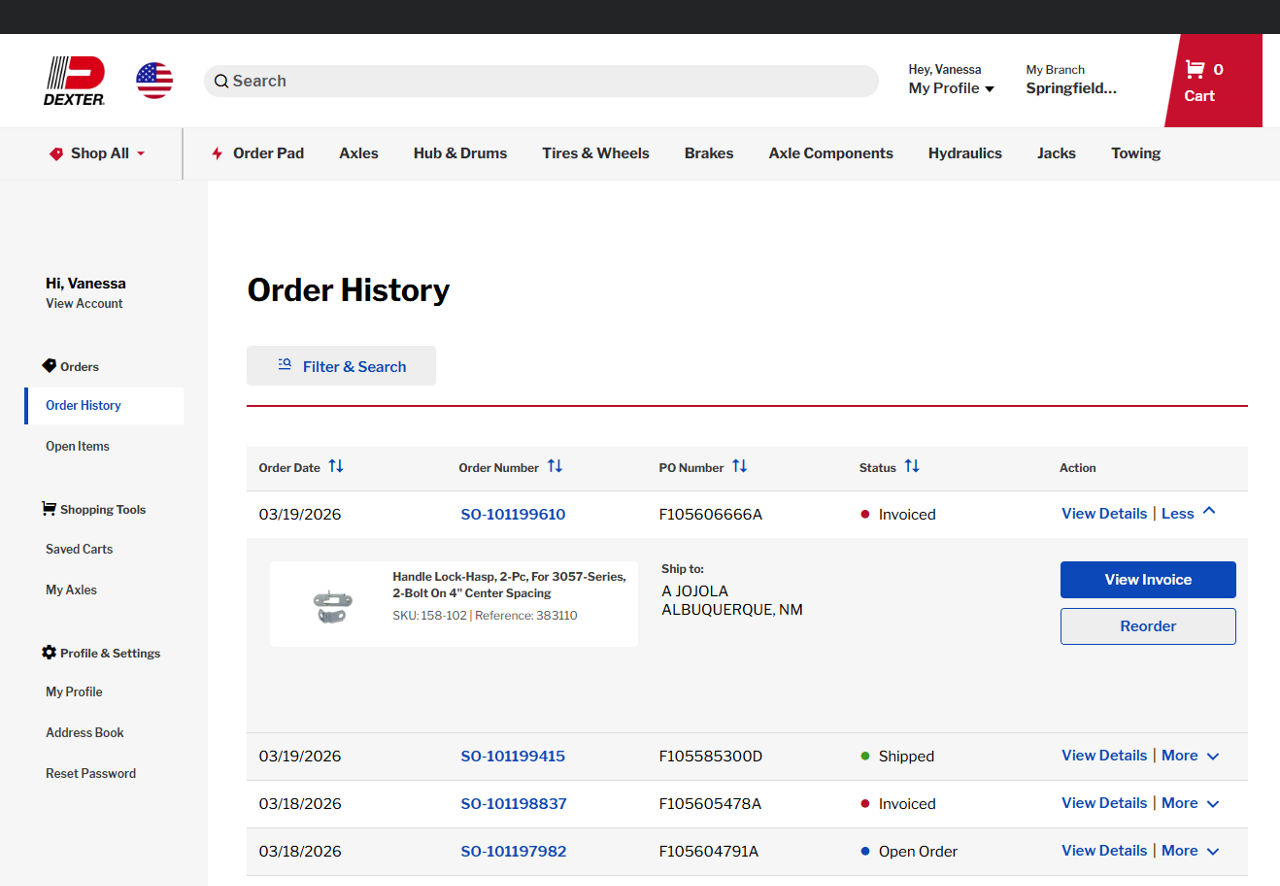Click the Shopping Tools cart icon
The image size is (1280, 886).
pos(49,509)
